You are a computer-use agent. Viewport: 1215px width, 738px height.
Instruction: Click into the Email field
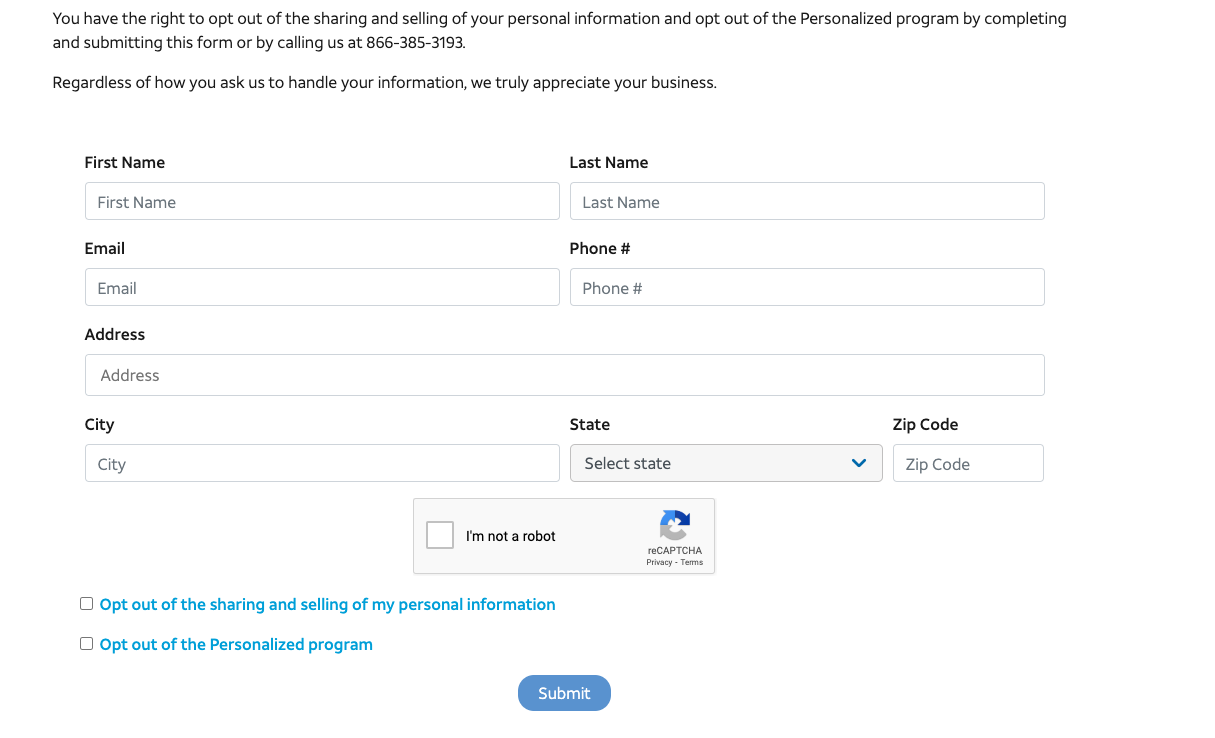tap(322, 287)
